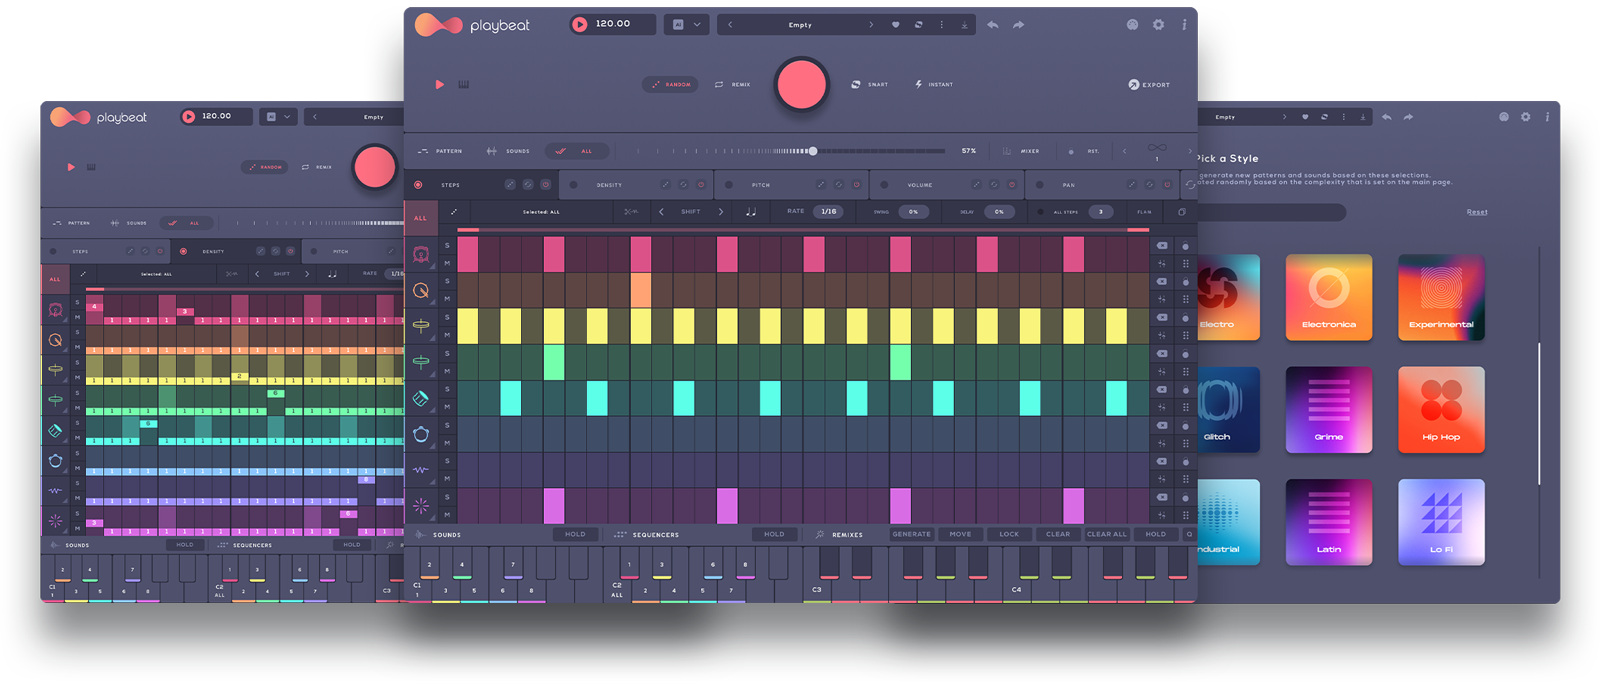Click the favorite heart icon in preset bar
The height and width of the screenshot is (682, 1600).
pos(895,25)
